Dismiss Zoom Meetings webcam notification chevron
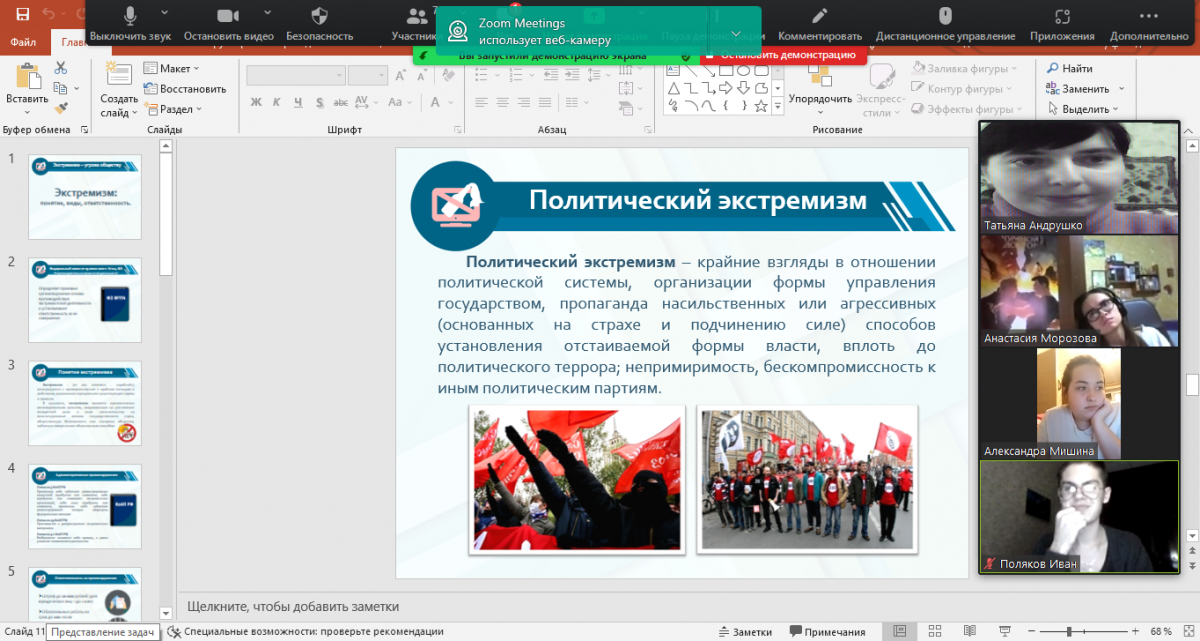Viewport: 1200px width, 641px height. [x=736, y=32]
